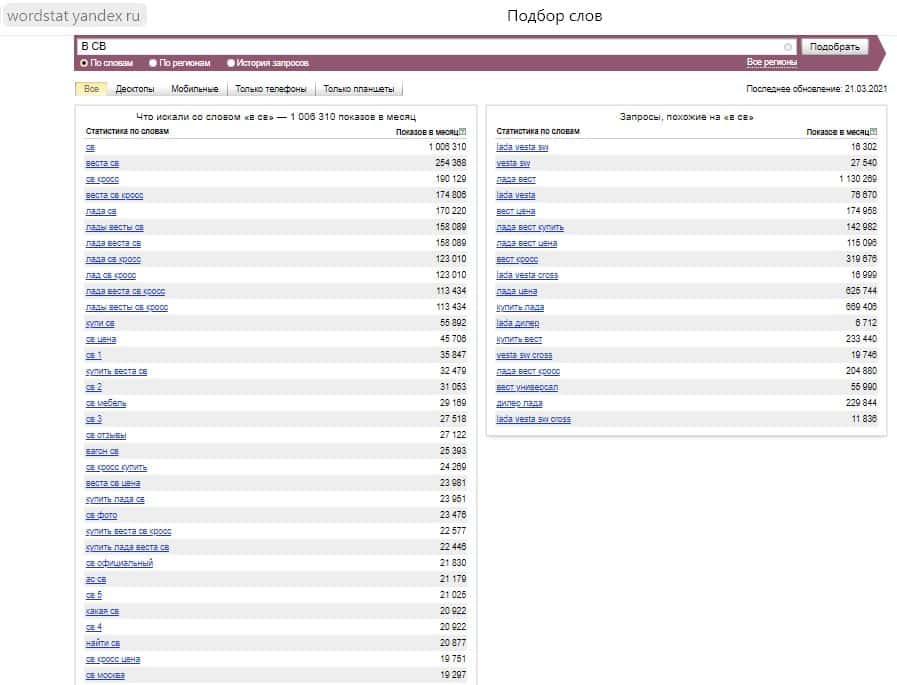The height and width of the screenshot is (685, 897).
Task: Open the 'Все регионы' region selector
Action: [x=771, y=62]
